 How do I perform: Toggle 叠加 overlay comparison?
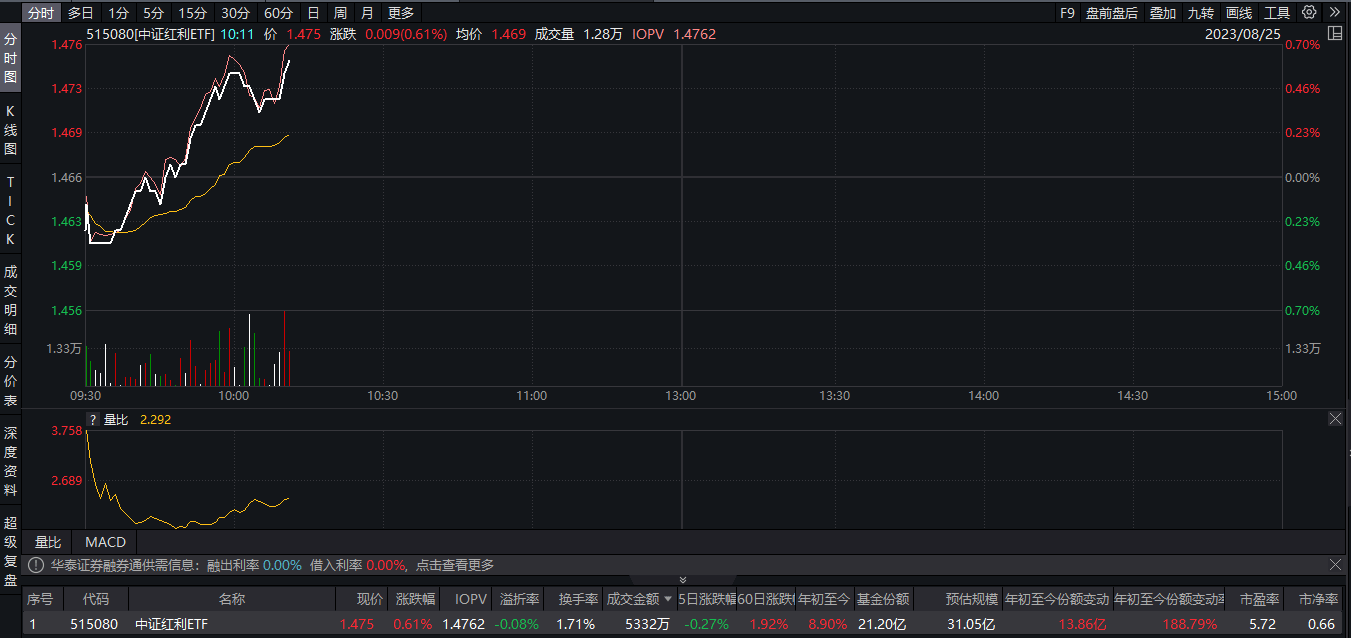pos(1162,13)
